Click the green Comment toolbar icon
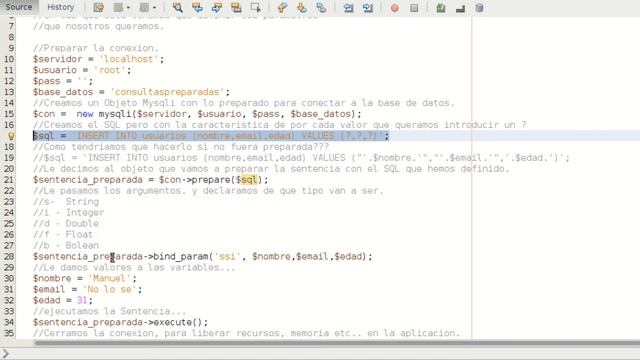640x360 pixels. (x=441, y=7)
